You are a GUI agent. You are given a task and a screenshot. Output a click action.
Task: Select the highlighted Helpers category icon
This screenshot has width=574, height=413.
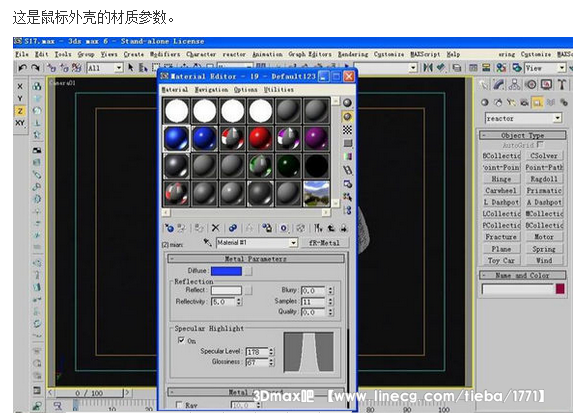click(537, 103)
